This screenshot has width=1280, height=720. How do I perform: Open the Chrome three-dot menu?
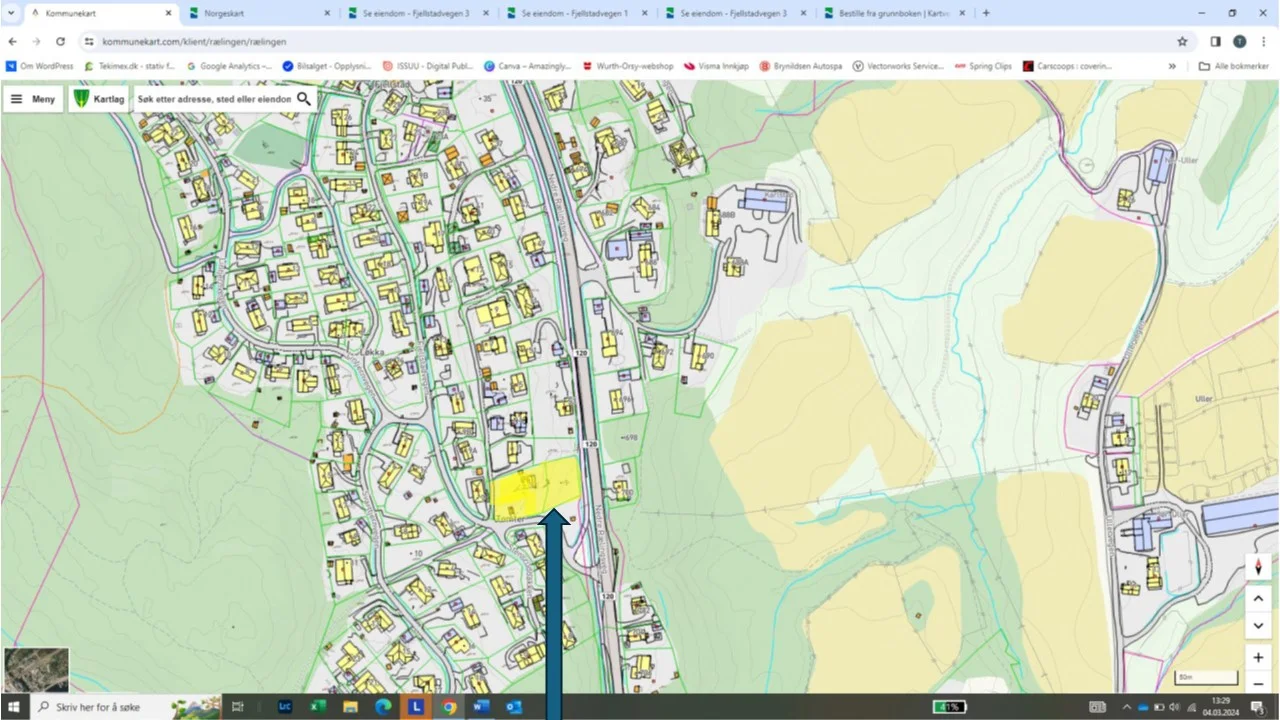[x=1265, y=42]
